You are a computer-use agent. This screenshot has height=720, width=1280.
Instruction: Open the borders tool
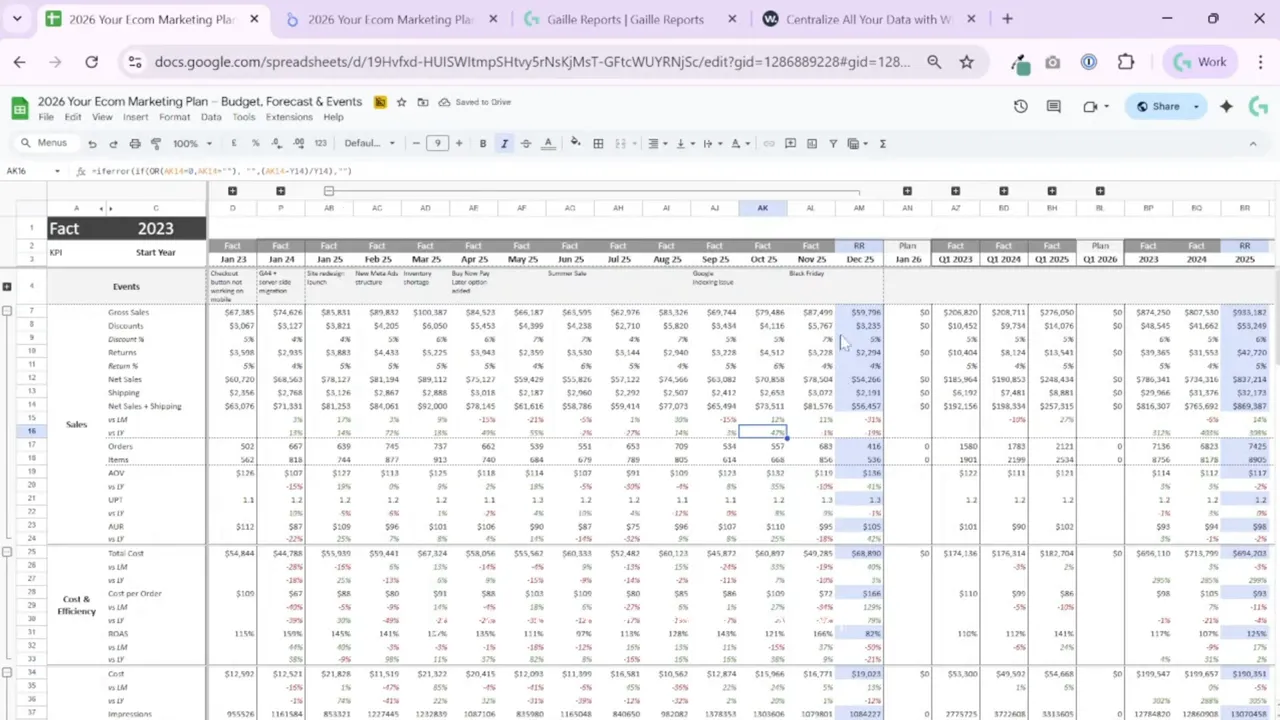(x=598, y=143)
